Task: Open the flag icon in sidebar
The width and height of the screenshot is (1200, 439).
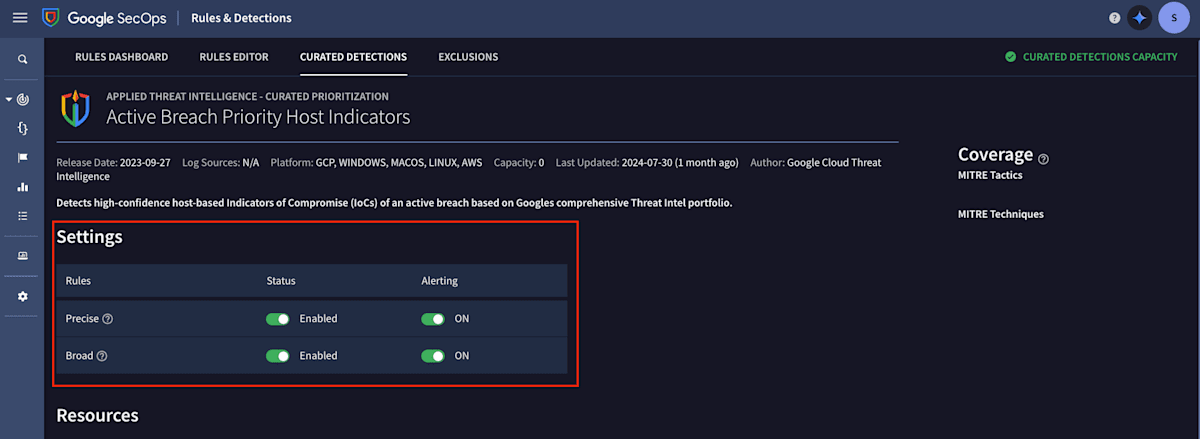Action: (x=22, y=158)
